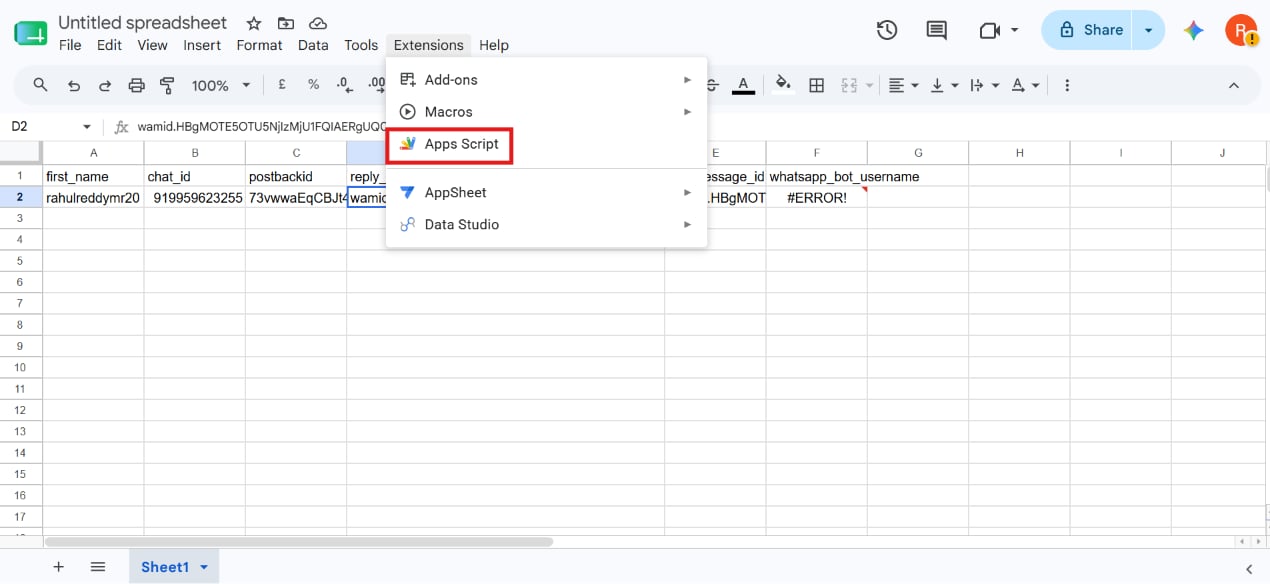Open the View menu
Image resolution: width=1270 pixels, height=584 pixels.
tap(152, 45)
